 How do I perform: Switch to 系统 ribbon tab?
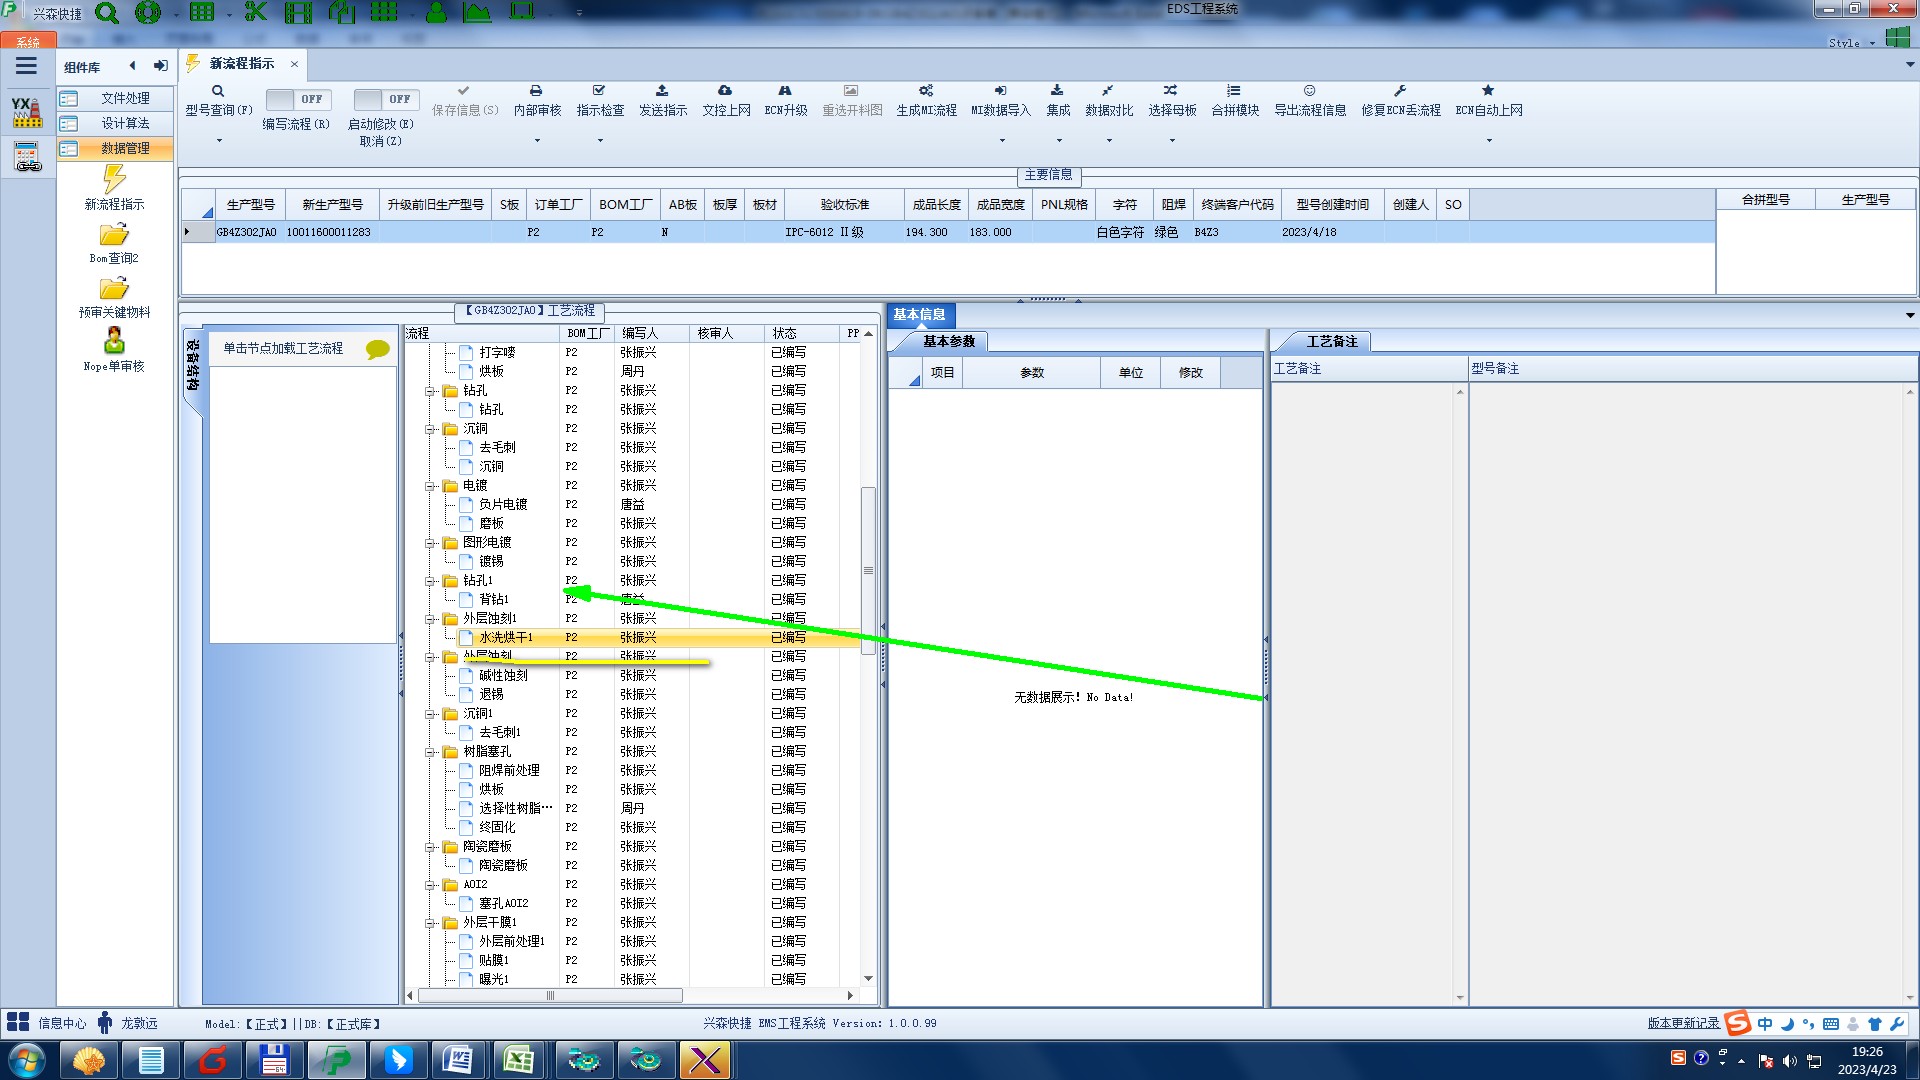click(x=28, y=42)
